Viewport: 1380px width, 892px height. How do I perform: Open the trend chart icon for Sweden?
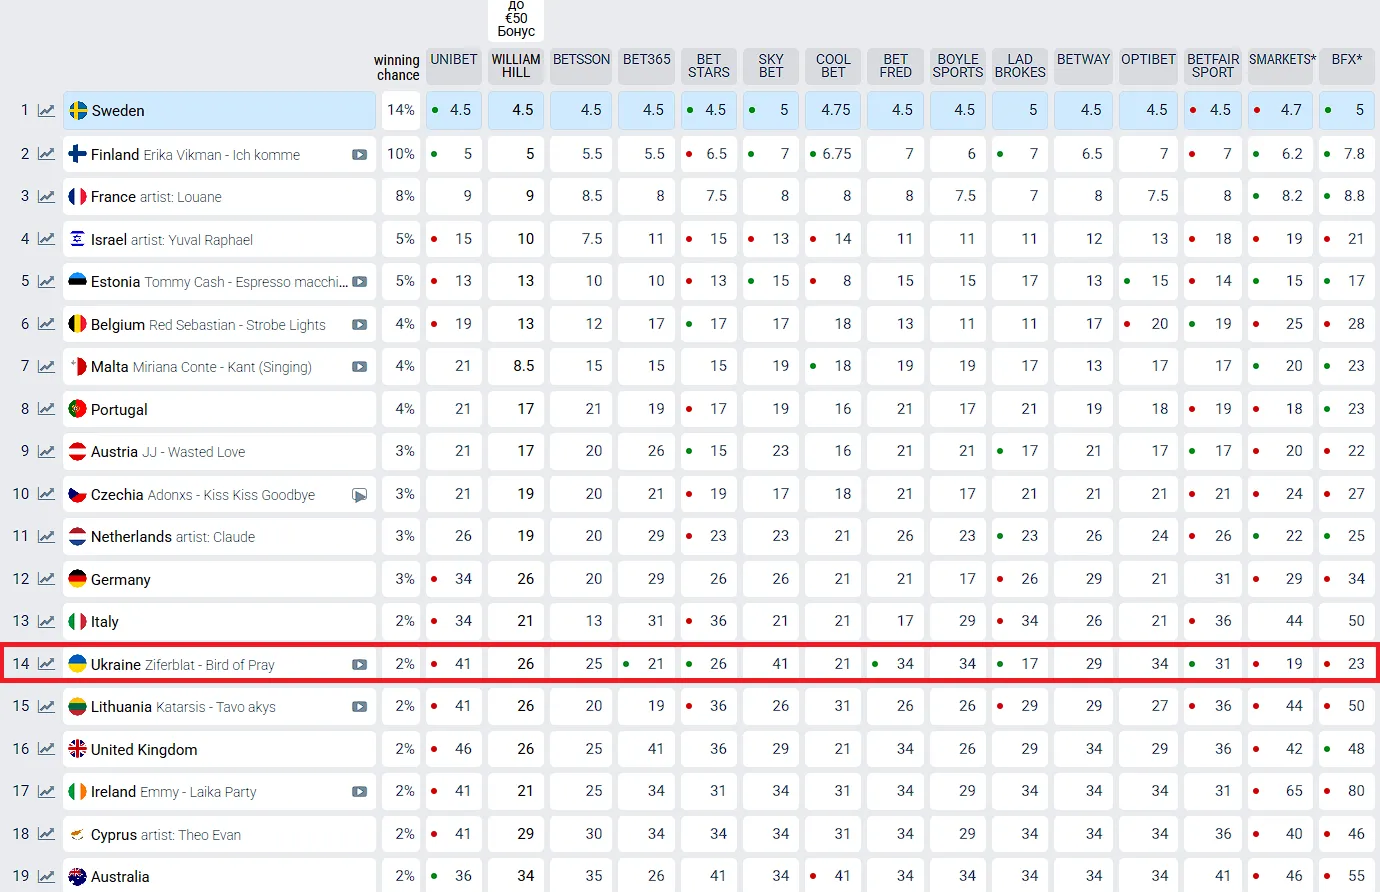tap(46, 111)
